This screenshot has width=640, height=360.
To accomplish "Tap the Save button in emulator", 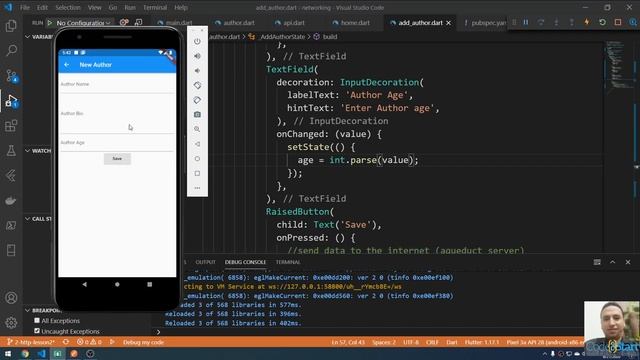I will (117, 158).
